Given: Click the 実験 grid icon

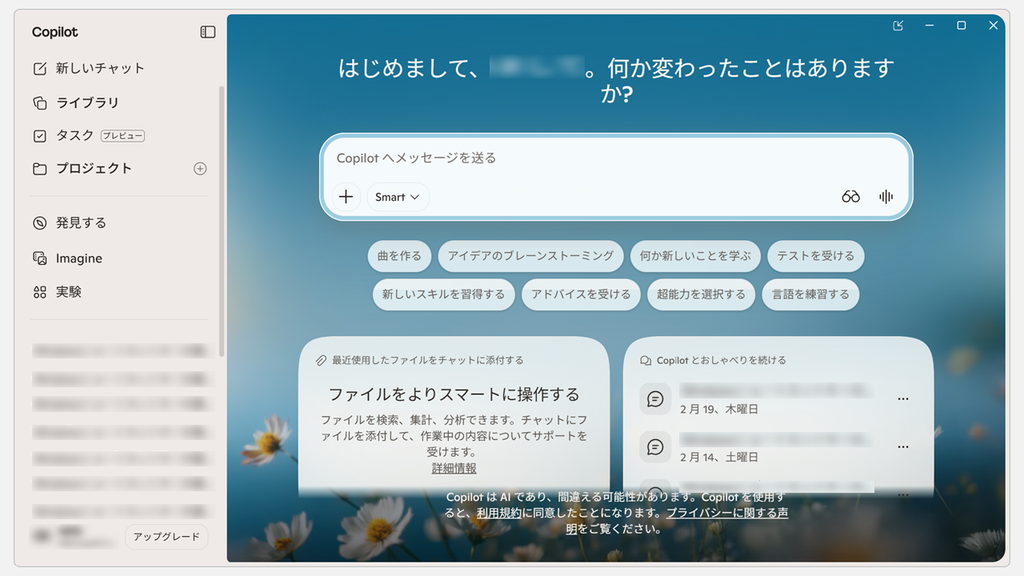Looking at the screenshot, I should click(40, 293).
